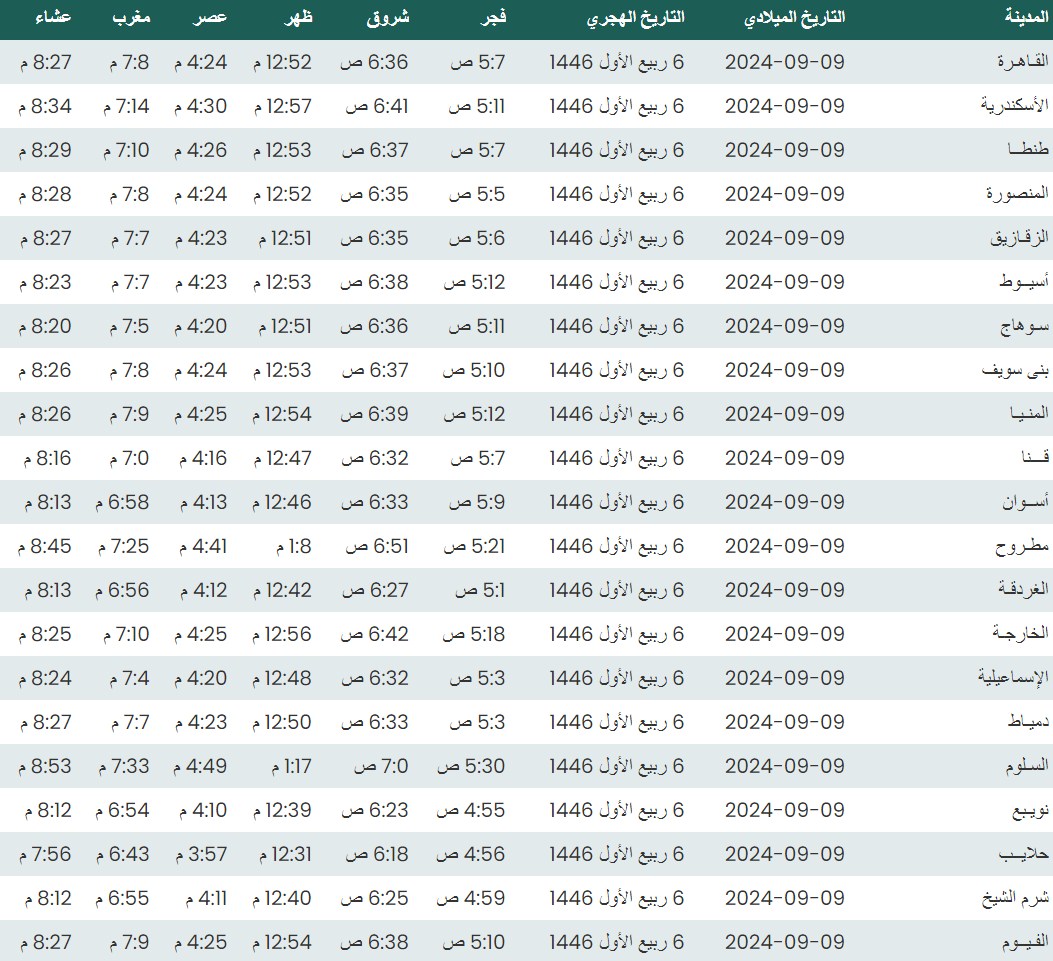
Task: Click the ظهر (Dhuhr) column header
Action: [x=297, y=18]
